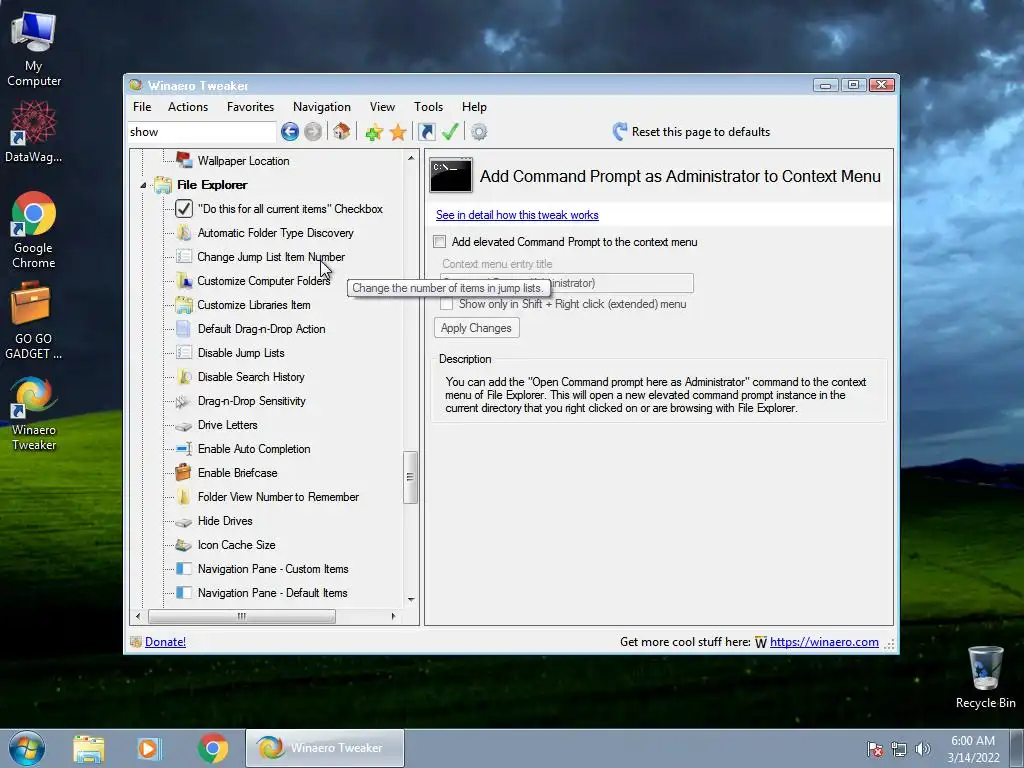1024x768 pixels.
Task: Open the Tools menu
Action: (428, 106)
